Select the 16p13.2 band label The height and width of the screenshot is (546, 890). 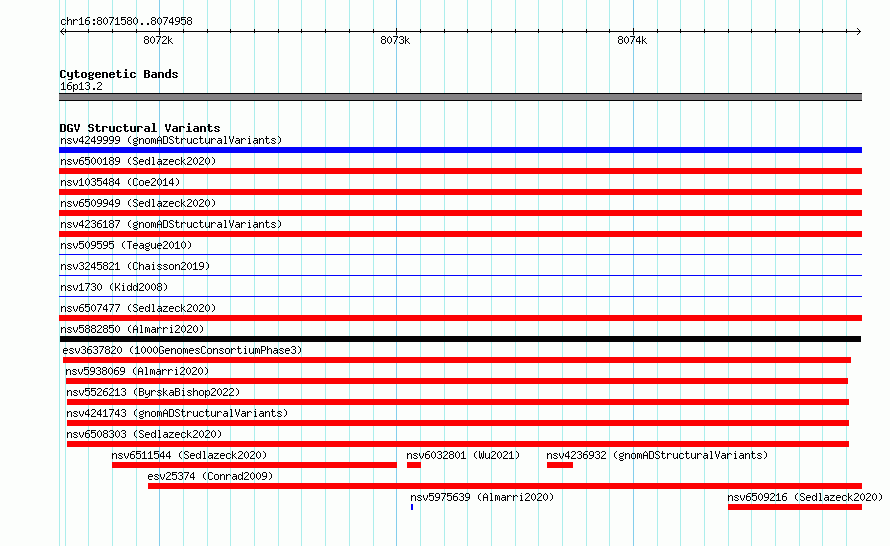[x=81, y=86]
